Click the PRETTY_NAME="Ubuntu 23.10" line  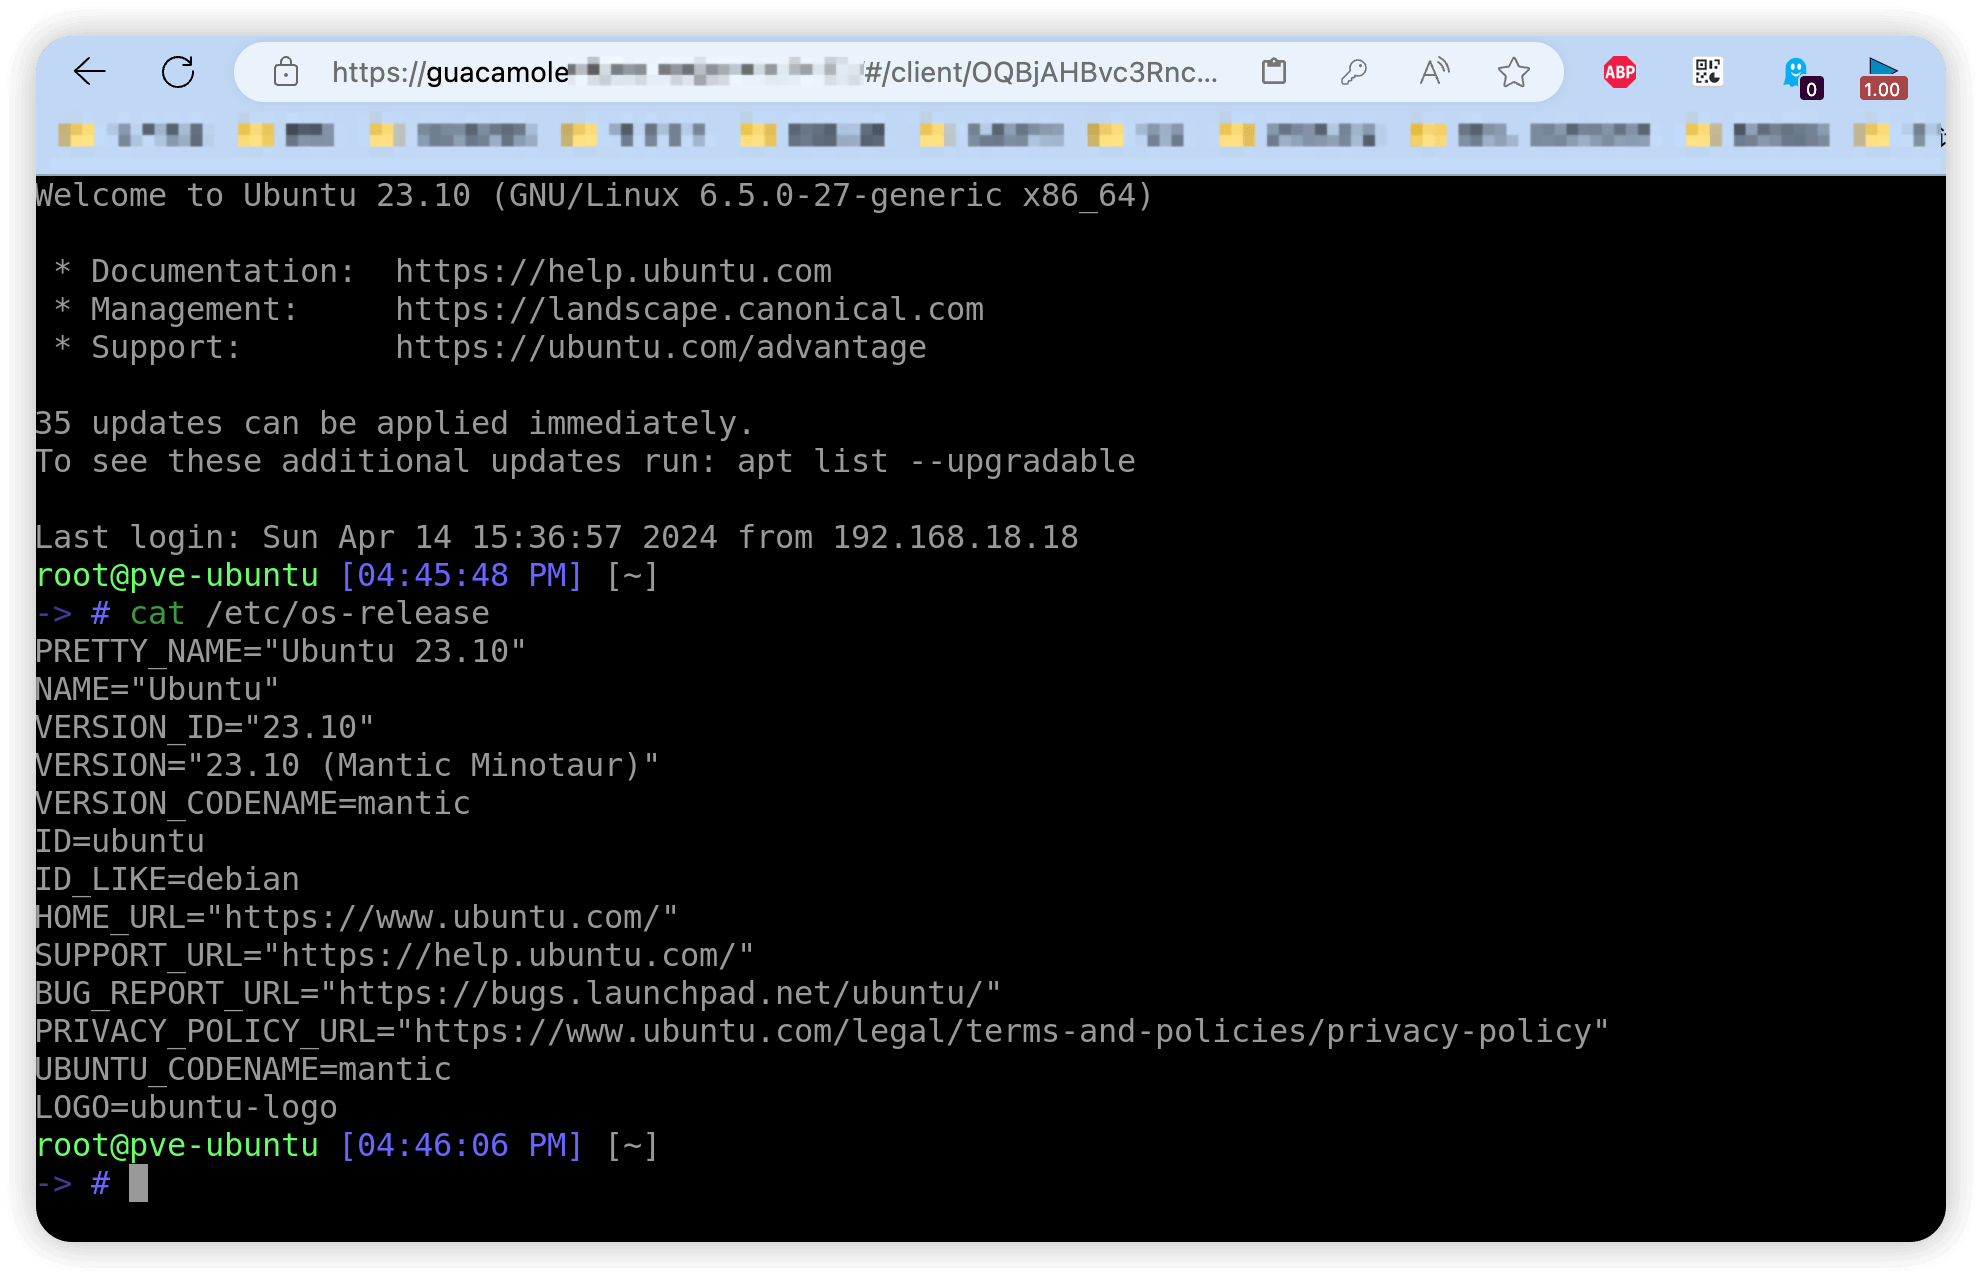tap(281, 651)
